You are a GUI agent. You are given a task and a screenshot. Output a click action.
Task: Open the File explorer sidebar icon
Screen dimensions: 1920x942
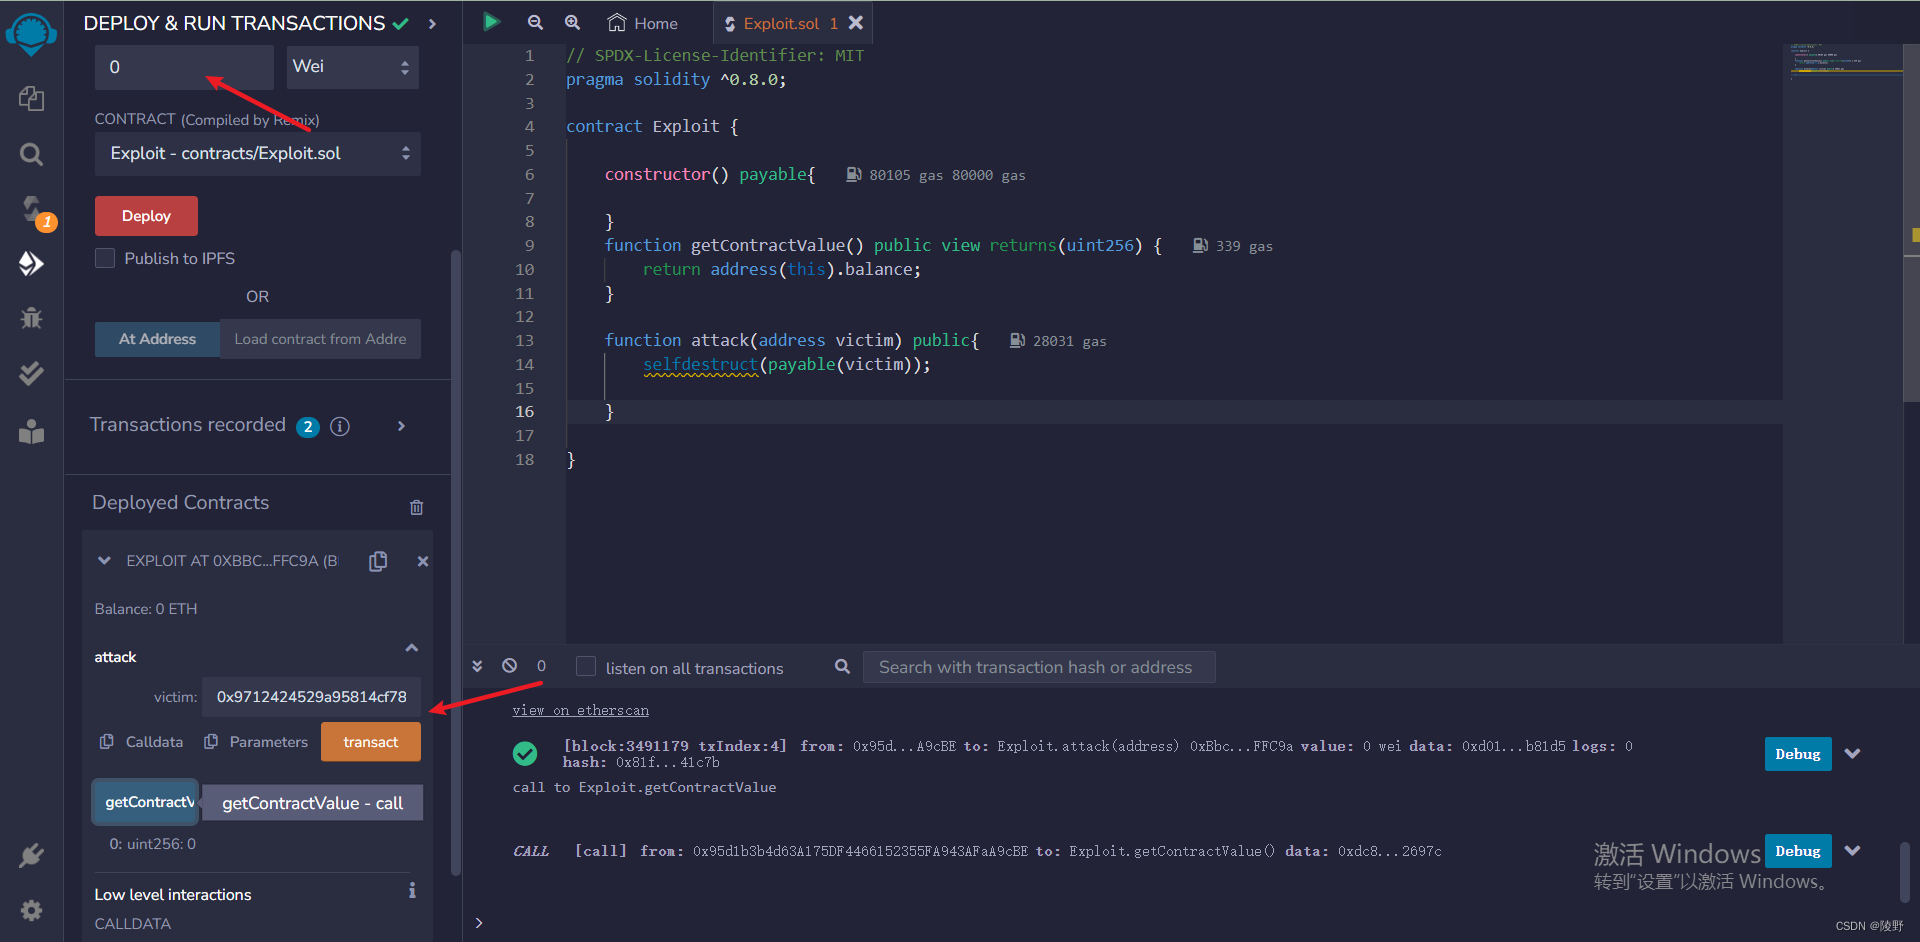click(31, 98)
